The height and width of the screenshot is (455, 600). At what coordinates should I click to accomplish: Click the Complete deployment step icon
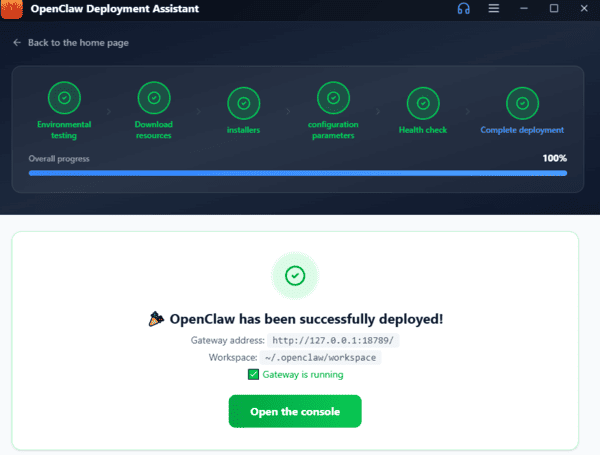521,102
